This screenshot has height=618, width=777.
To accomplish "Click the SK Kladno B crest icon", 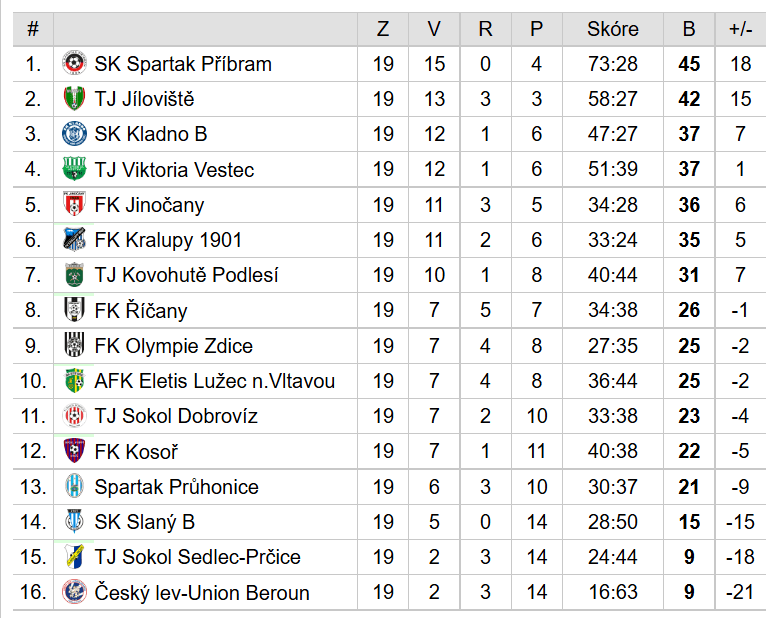I will click(x=74, y=134).
